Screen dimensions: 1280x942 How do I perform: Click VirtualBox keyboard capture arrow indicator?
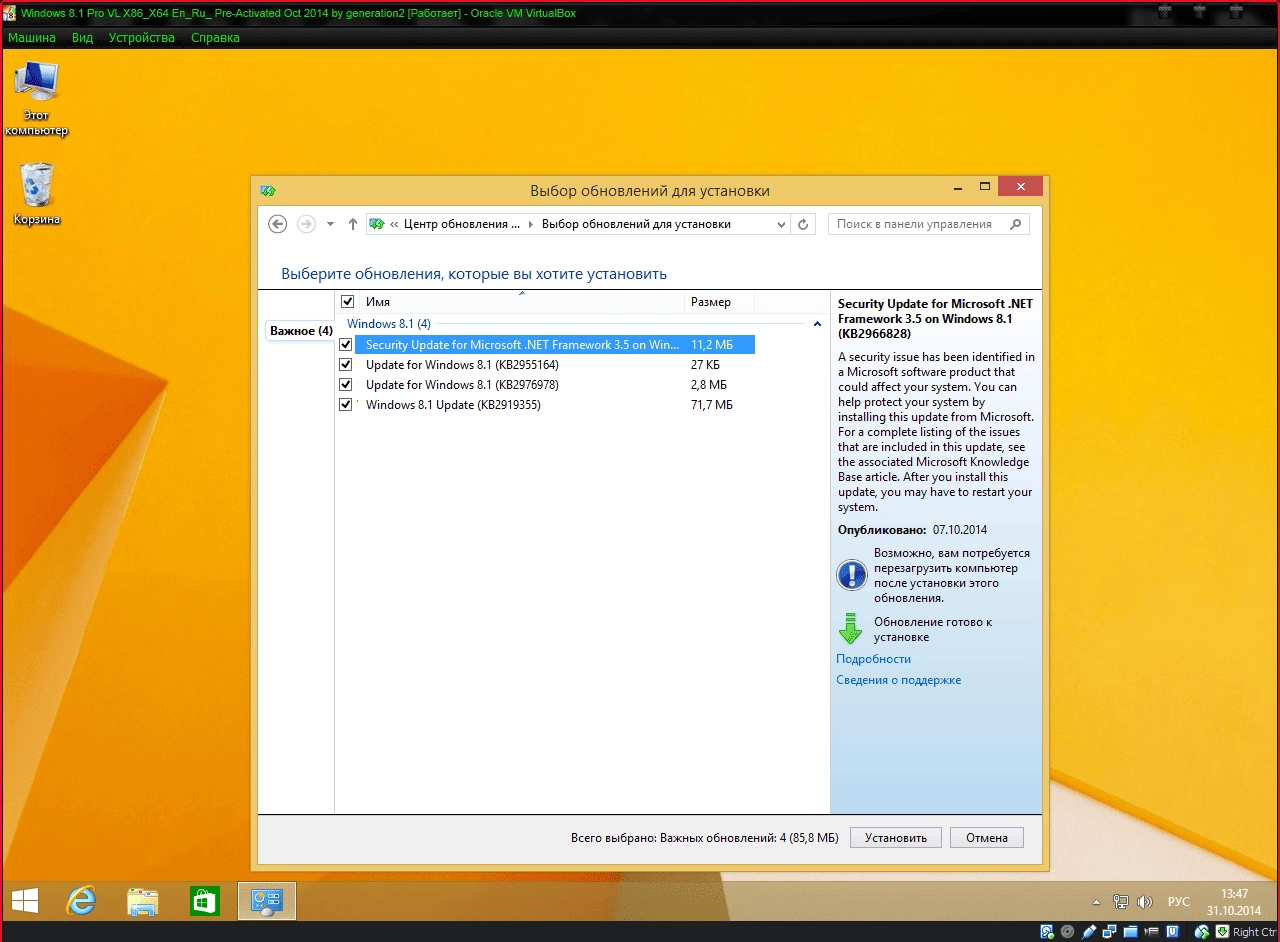click(1222, 932)
